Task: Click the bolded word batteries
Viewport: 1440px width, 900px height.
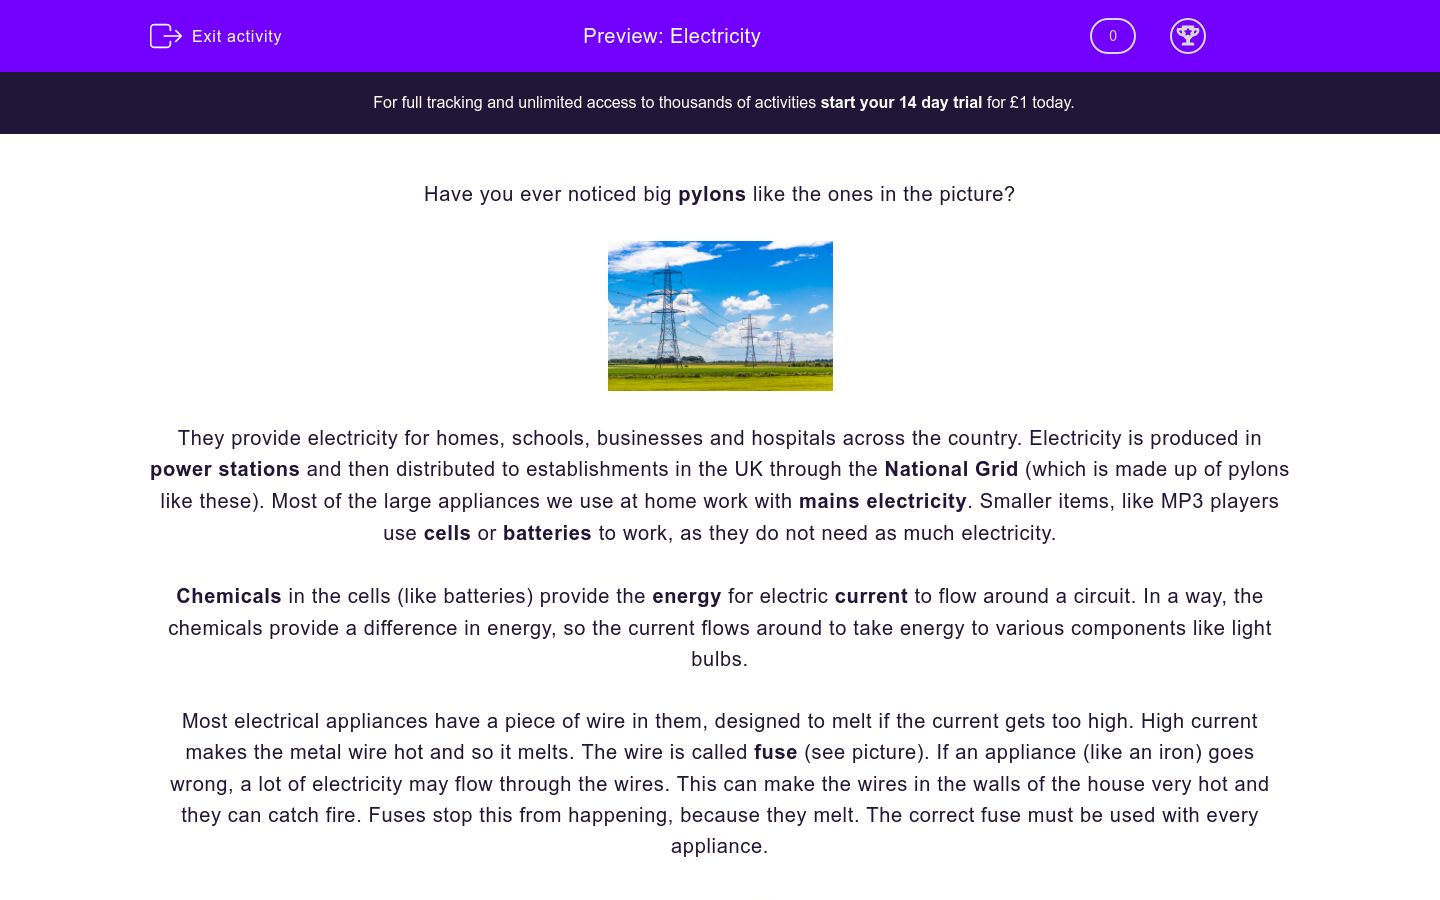Action: (x=547, y=533)
